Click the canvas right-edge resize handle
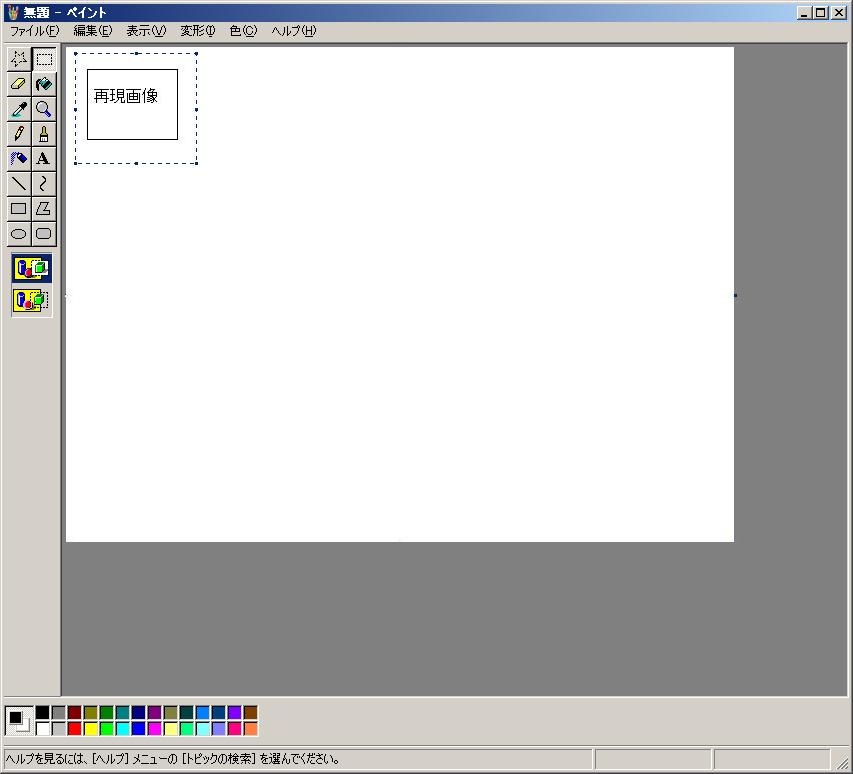Screen dimensions: 853x774 click(x=735, y=295)
